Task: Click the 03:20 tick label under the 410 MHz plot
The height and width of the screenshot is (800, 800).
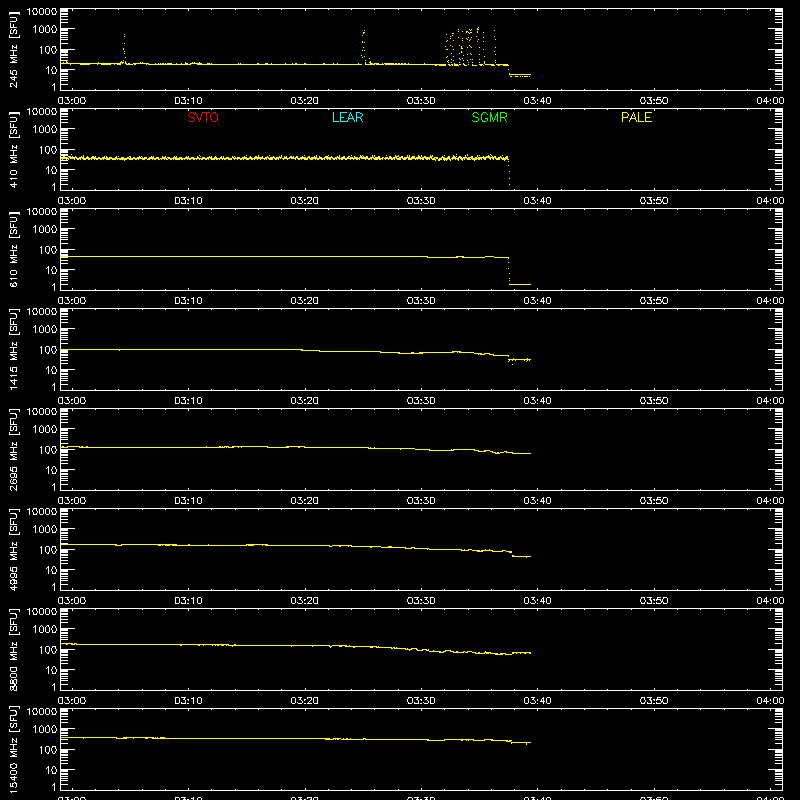Action: pyautogui.click(x=305, y=201)
